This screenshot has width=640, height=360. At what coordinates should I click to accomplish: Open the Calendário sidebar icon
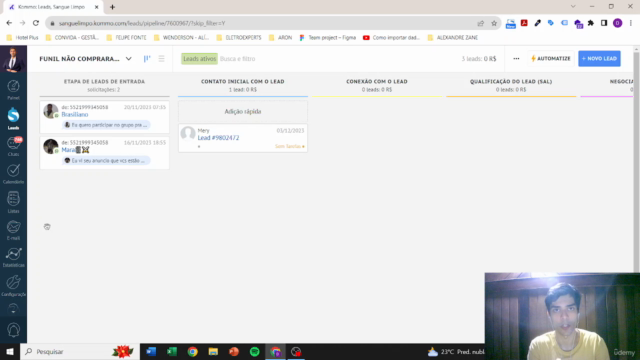13,174
